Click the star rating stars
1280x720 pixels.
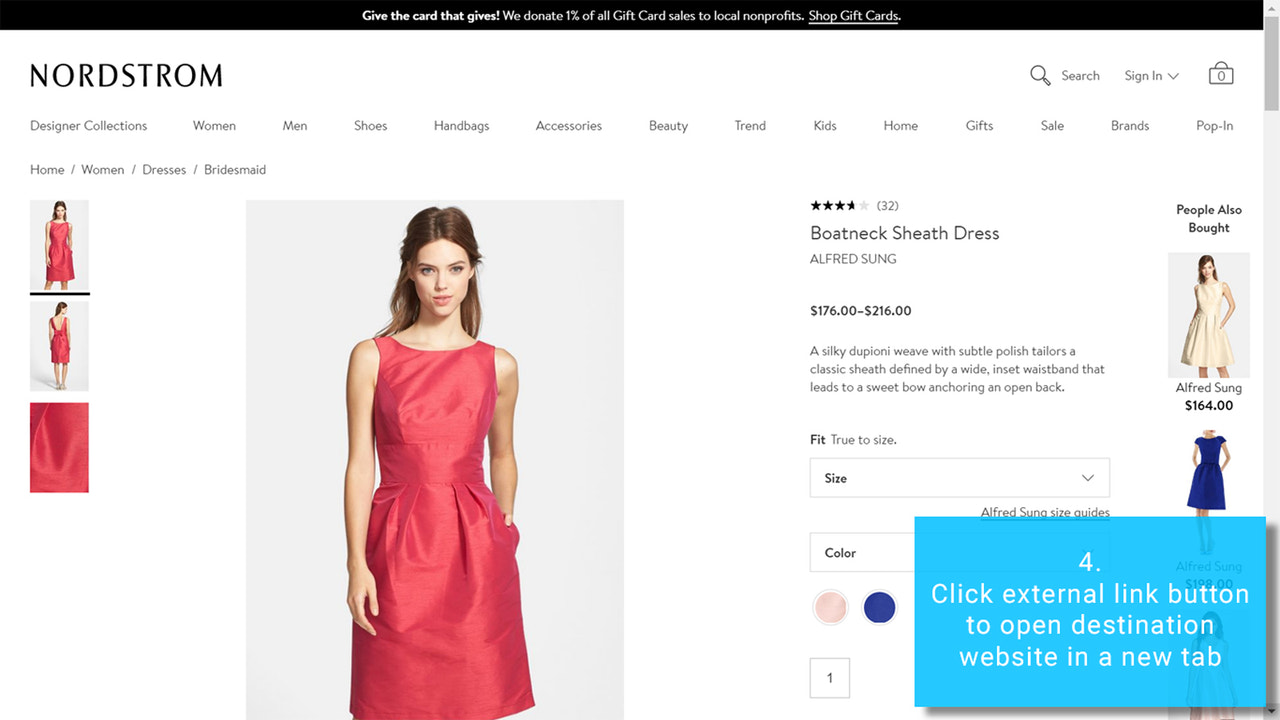click(840, 205)
